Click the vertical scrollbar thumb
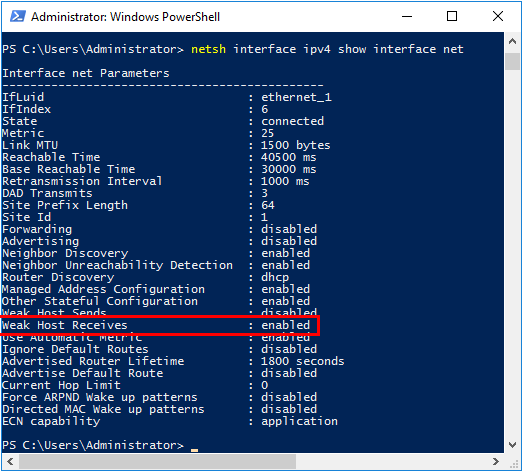Image resolution: width=522 pixels, height=471 pixels. coord(512,61)
